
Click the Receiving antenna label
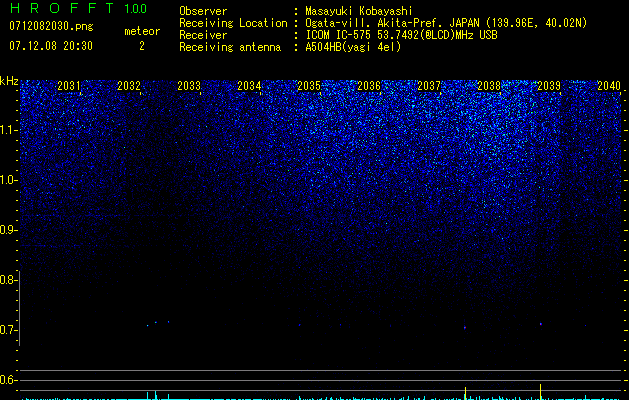pyautogui.click(x=230, y=48)
